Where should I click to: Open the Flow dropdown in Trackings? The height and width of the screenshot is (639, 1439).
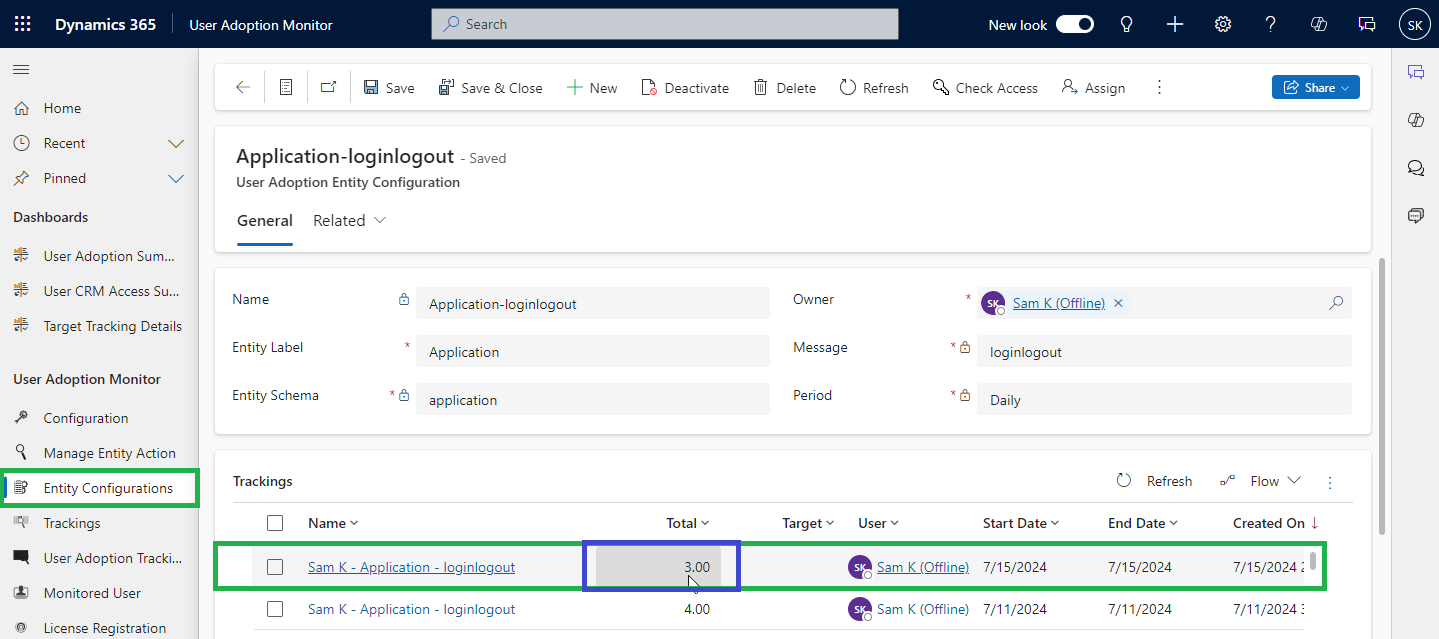(1262, 481)
